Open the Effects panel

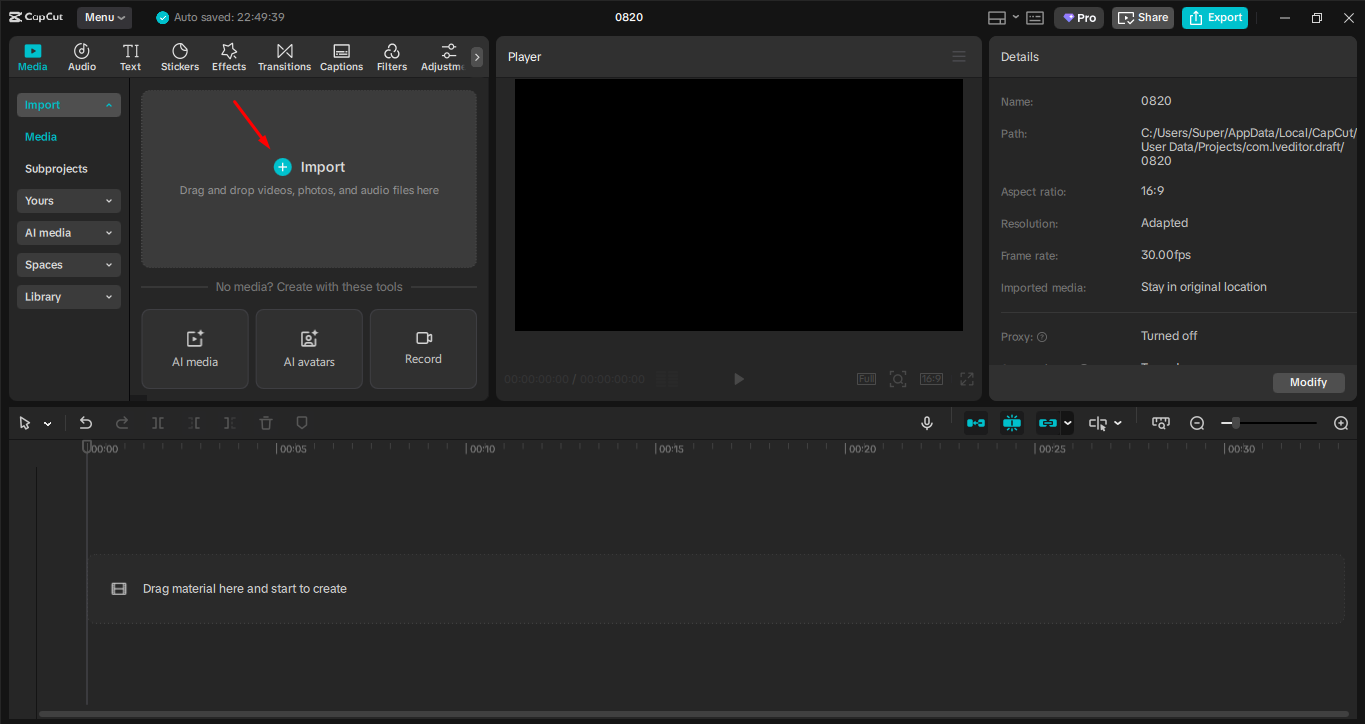tap(228, 56)
